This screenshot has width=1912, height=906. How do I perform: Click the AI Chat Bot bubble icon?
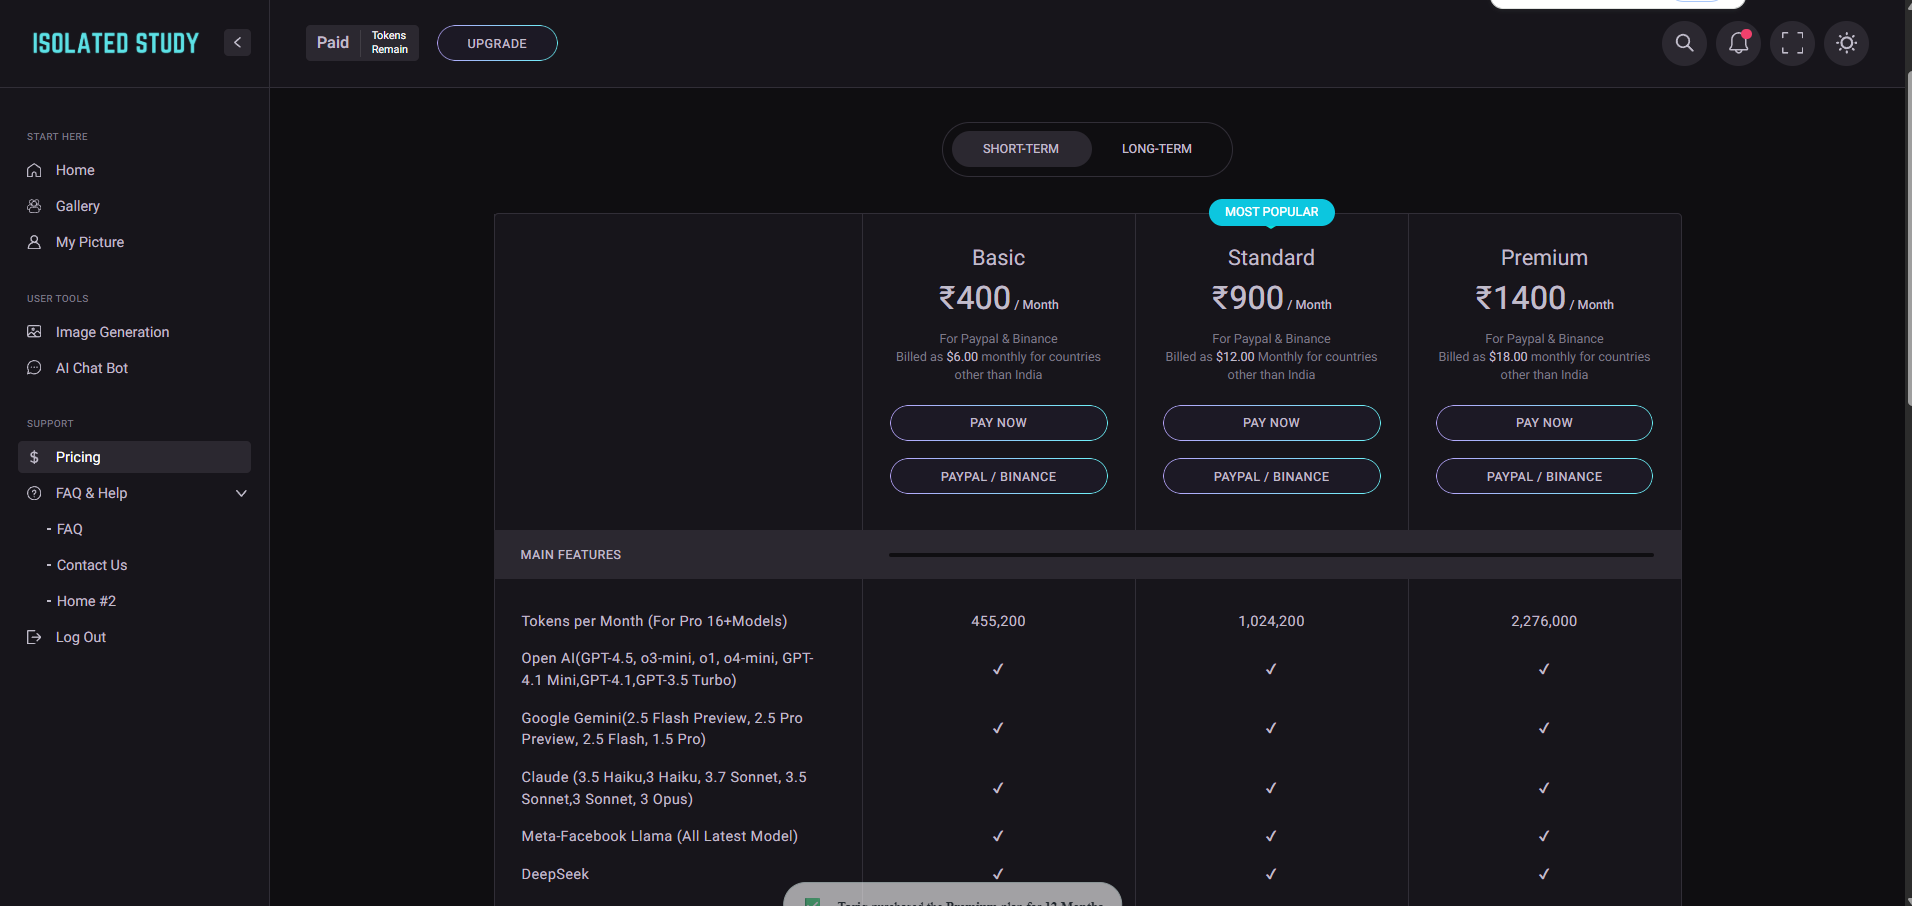[x=34, y=368]
